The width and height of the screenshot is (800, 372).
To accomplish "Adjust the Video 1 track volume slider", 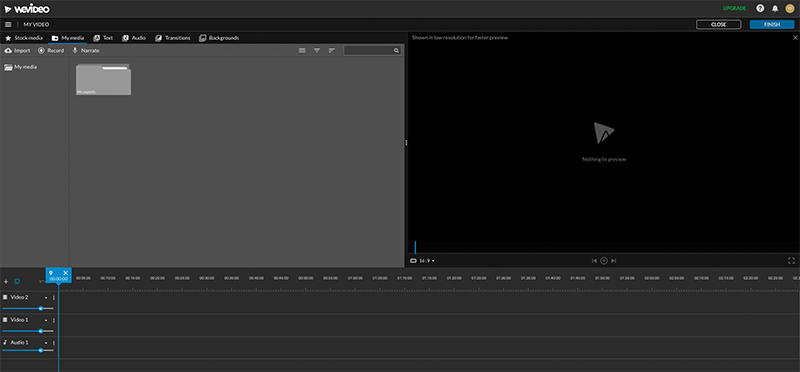I will 28,331.
